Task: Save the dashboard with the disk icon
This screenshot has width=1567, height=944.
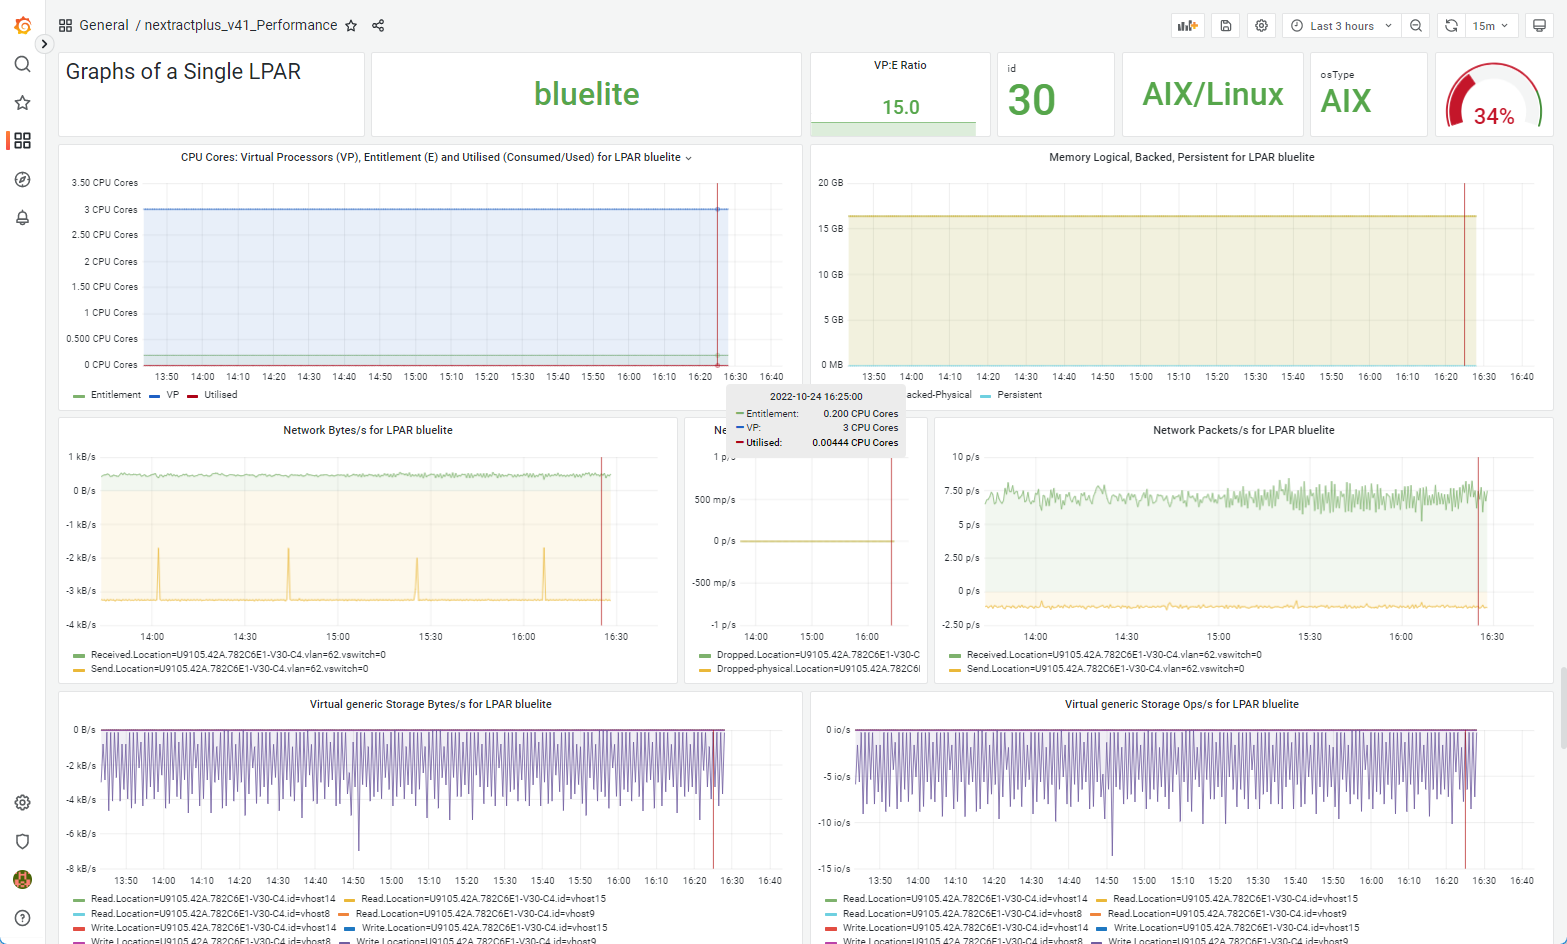Action: (x=1226, y=26)
